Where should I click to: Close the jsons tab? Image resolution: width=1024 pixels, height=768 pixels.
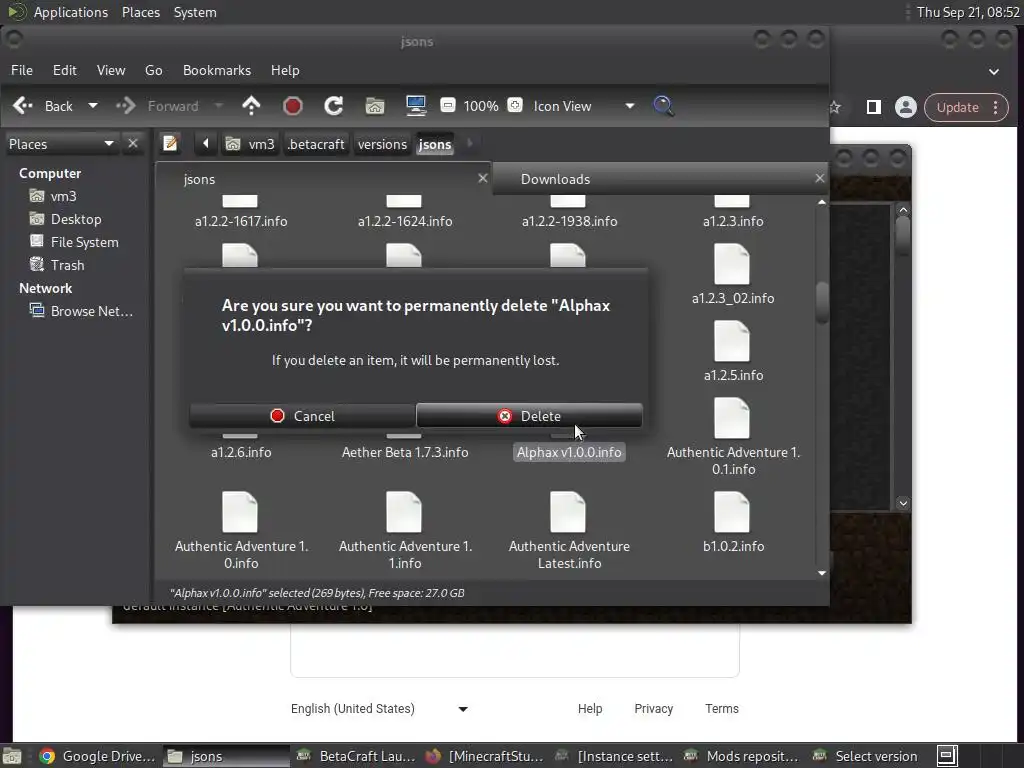coord(483,178)
